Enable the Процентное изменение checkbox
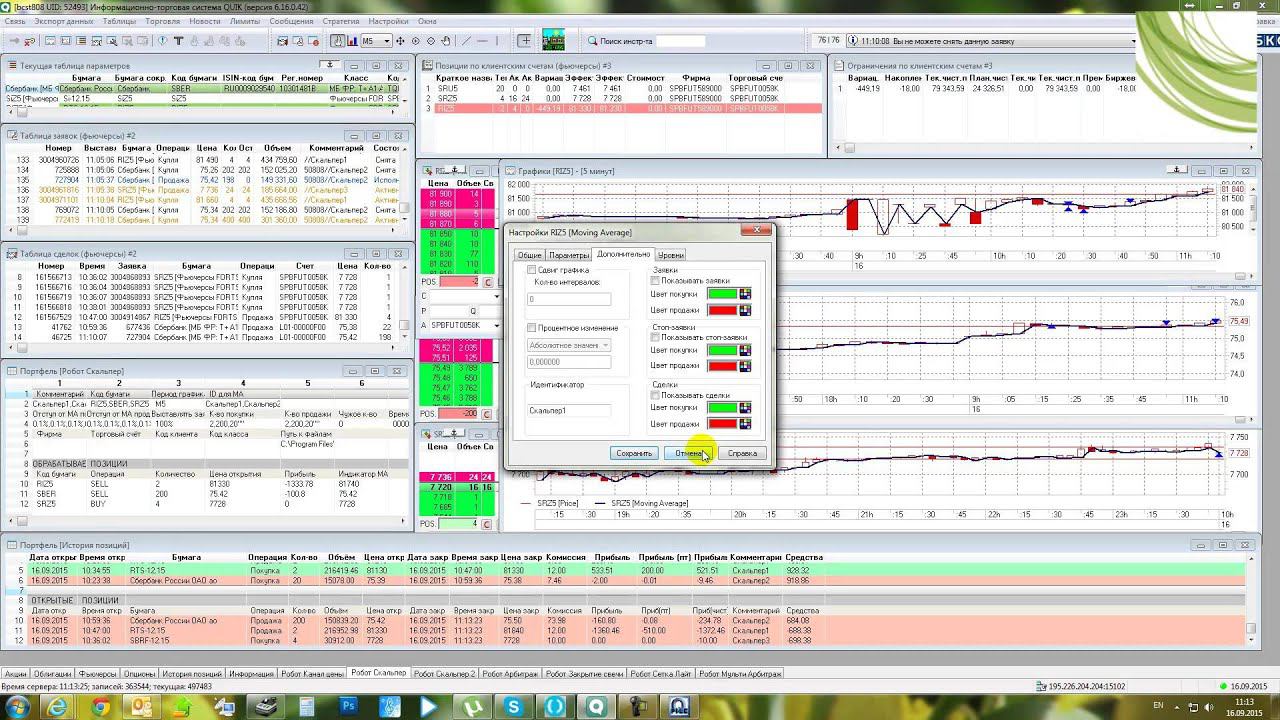1280x720 pixels. pyautogui.click(x=532, y=328)
